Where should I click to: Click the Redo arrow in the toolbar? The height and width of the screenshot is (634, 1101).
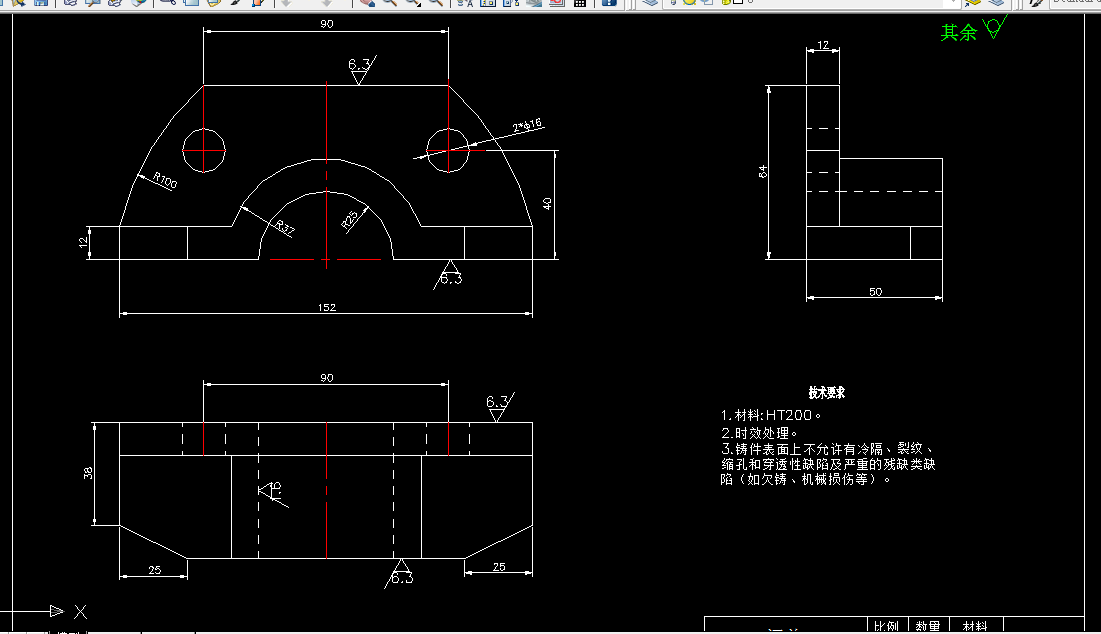[x=326, y=5]
